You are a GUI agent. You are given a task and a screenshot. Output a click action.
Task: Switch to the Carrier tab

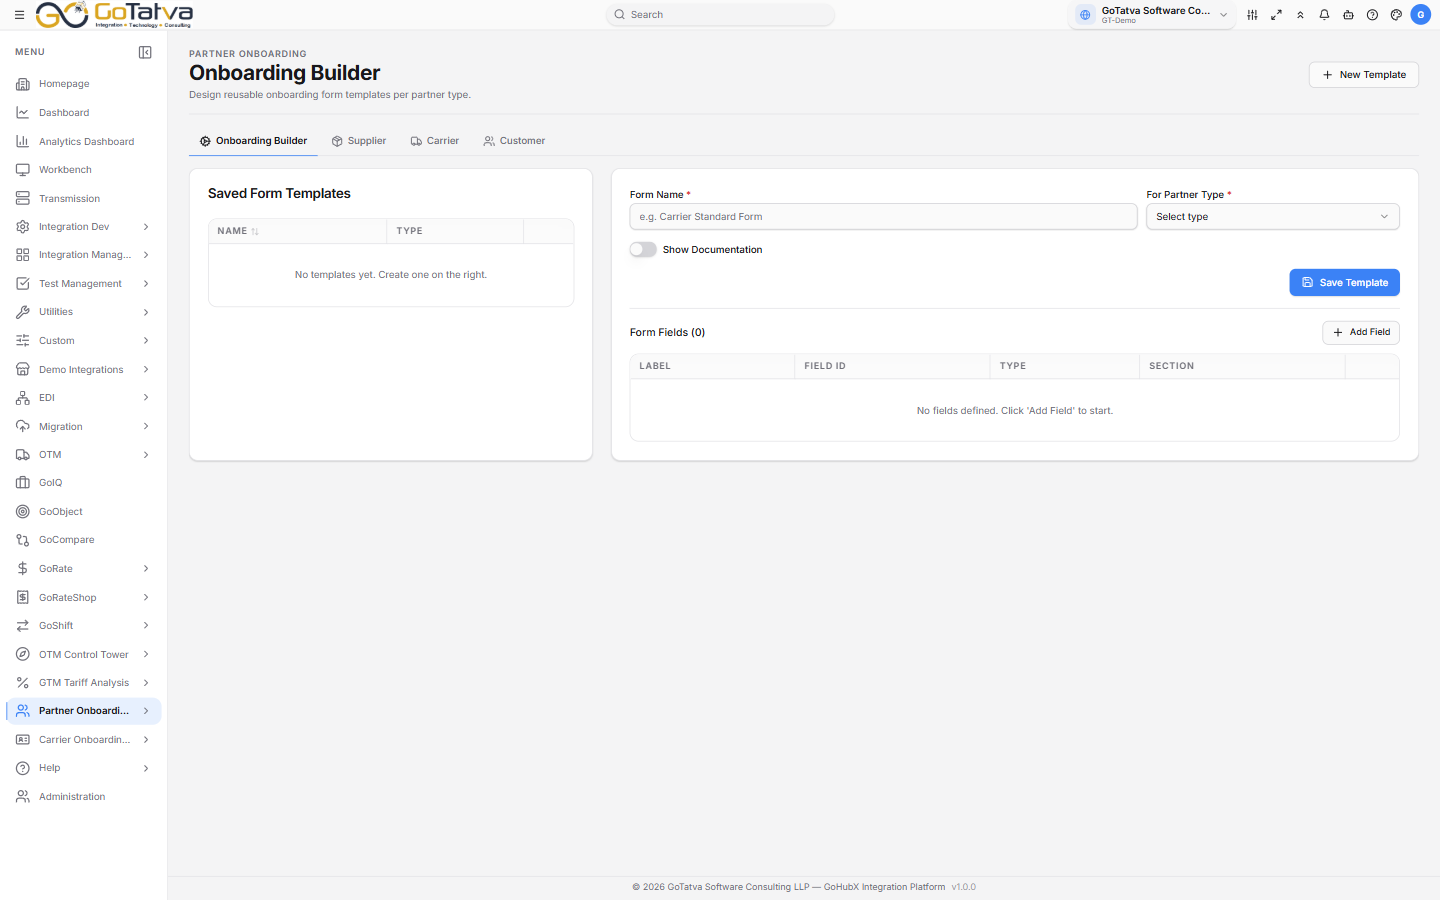coord(435,141)
